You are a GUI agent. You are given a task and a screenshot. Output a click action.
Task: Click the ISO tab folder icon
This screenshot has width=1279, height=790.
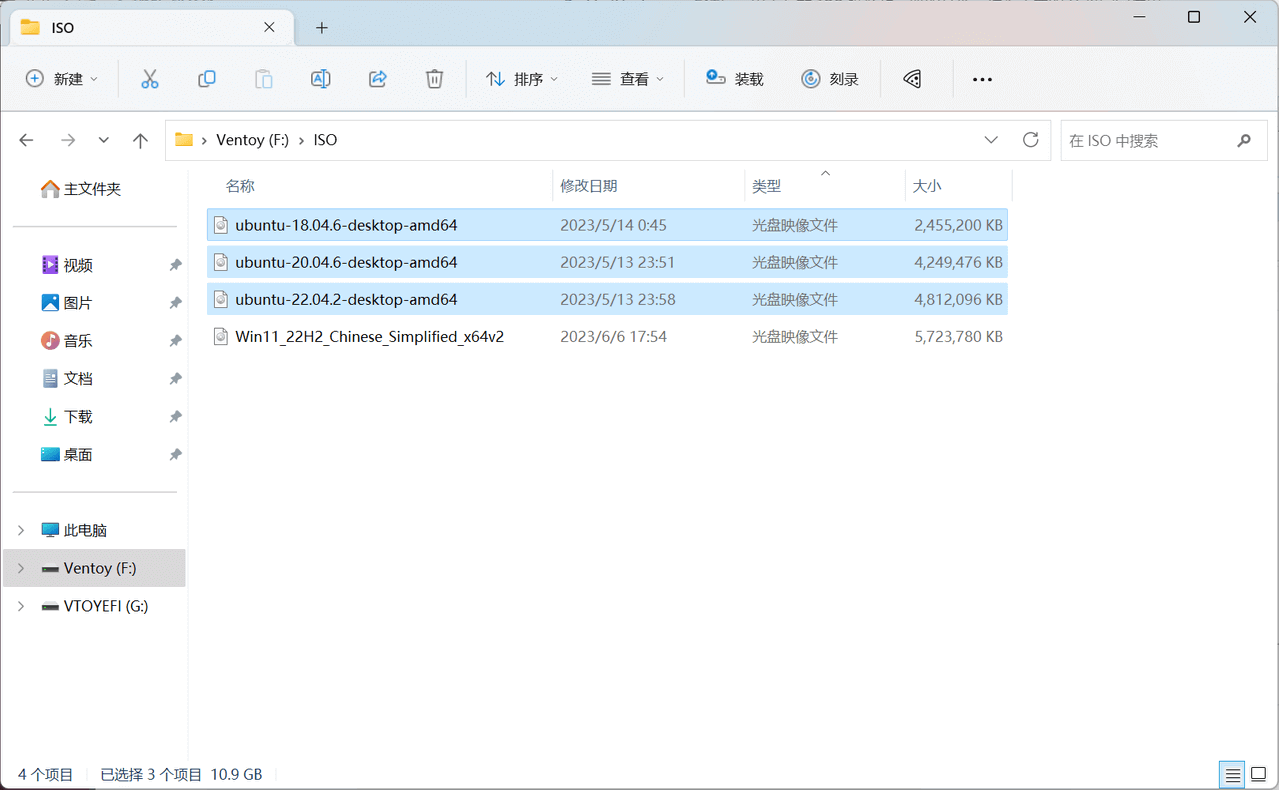click(x=31, y=27)
